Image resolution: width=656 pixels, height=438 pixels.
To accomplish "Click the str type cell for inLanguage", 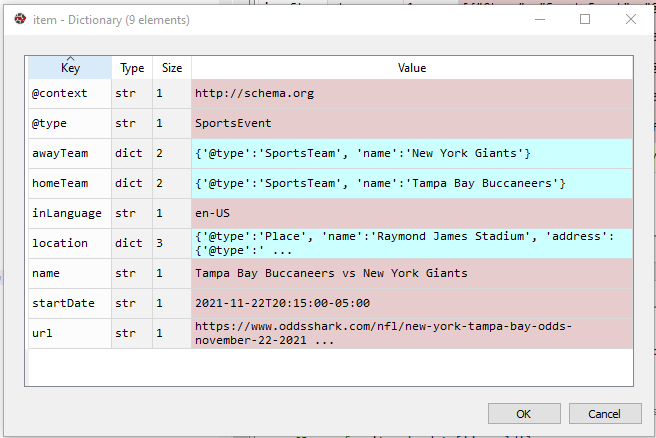I will (132, 214).
